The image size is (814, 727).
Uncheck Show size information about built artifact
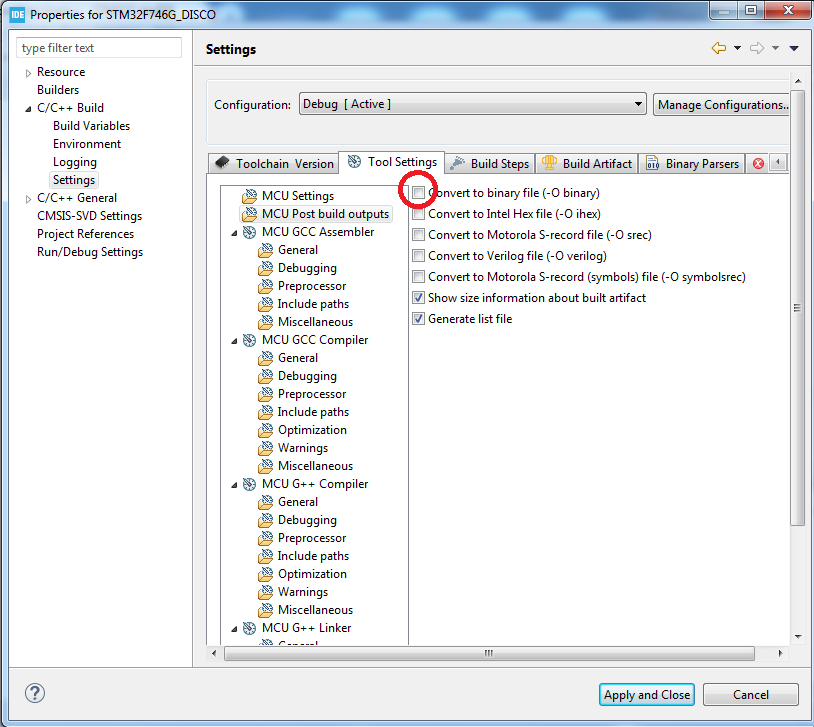(x=418, y=298)
